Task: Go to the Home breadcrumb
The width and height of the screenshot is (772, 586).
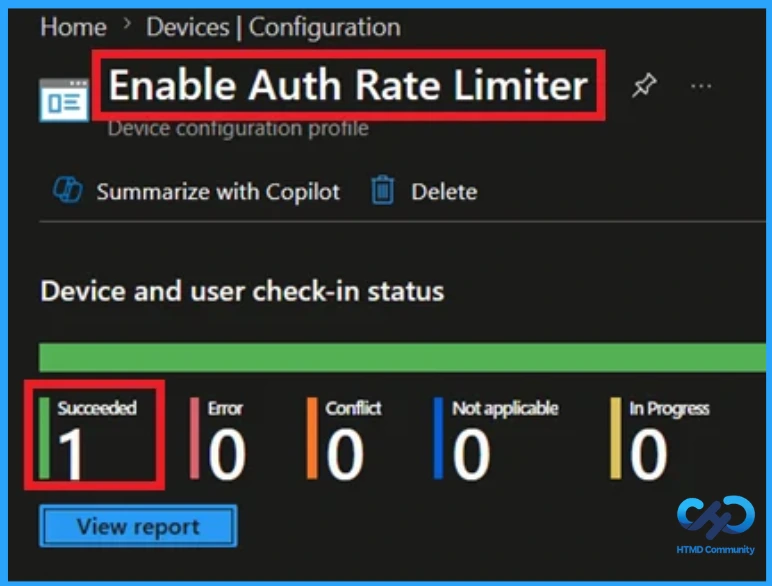Action: 73,27
